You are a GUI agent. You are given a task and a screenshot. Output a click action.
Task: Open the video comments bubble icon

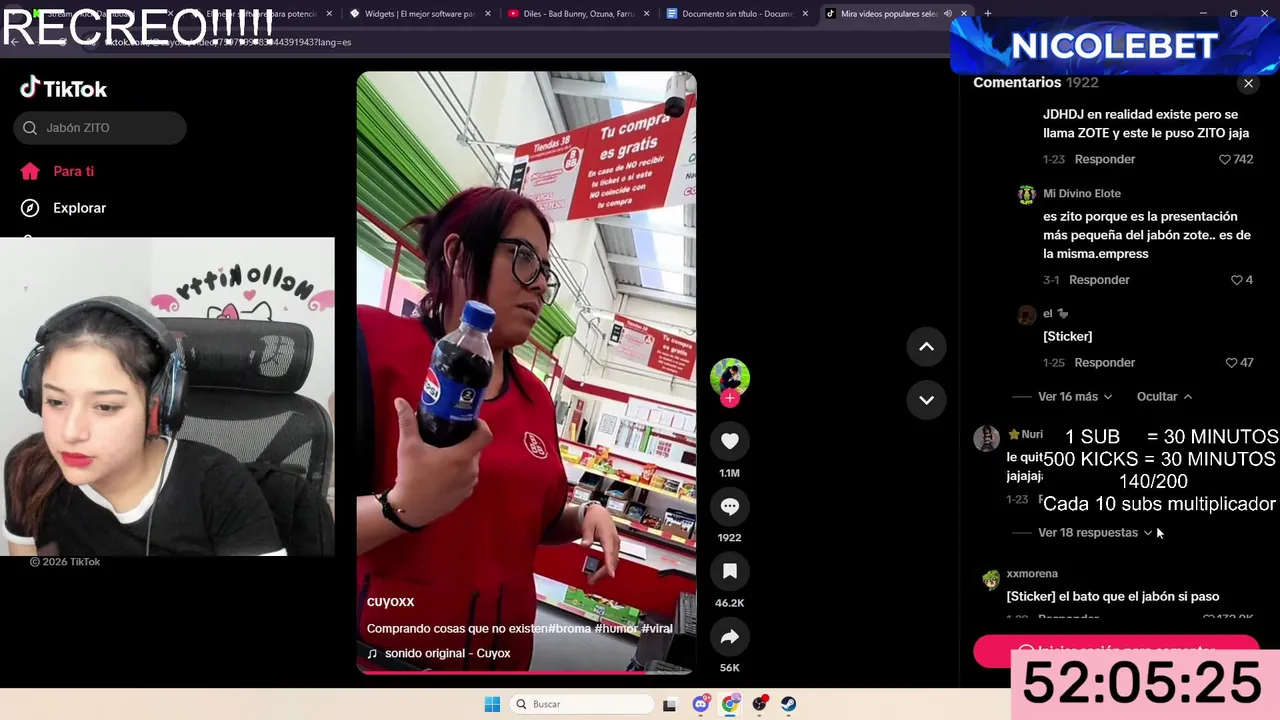730,506
